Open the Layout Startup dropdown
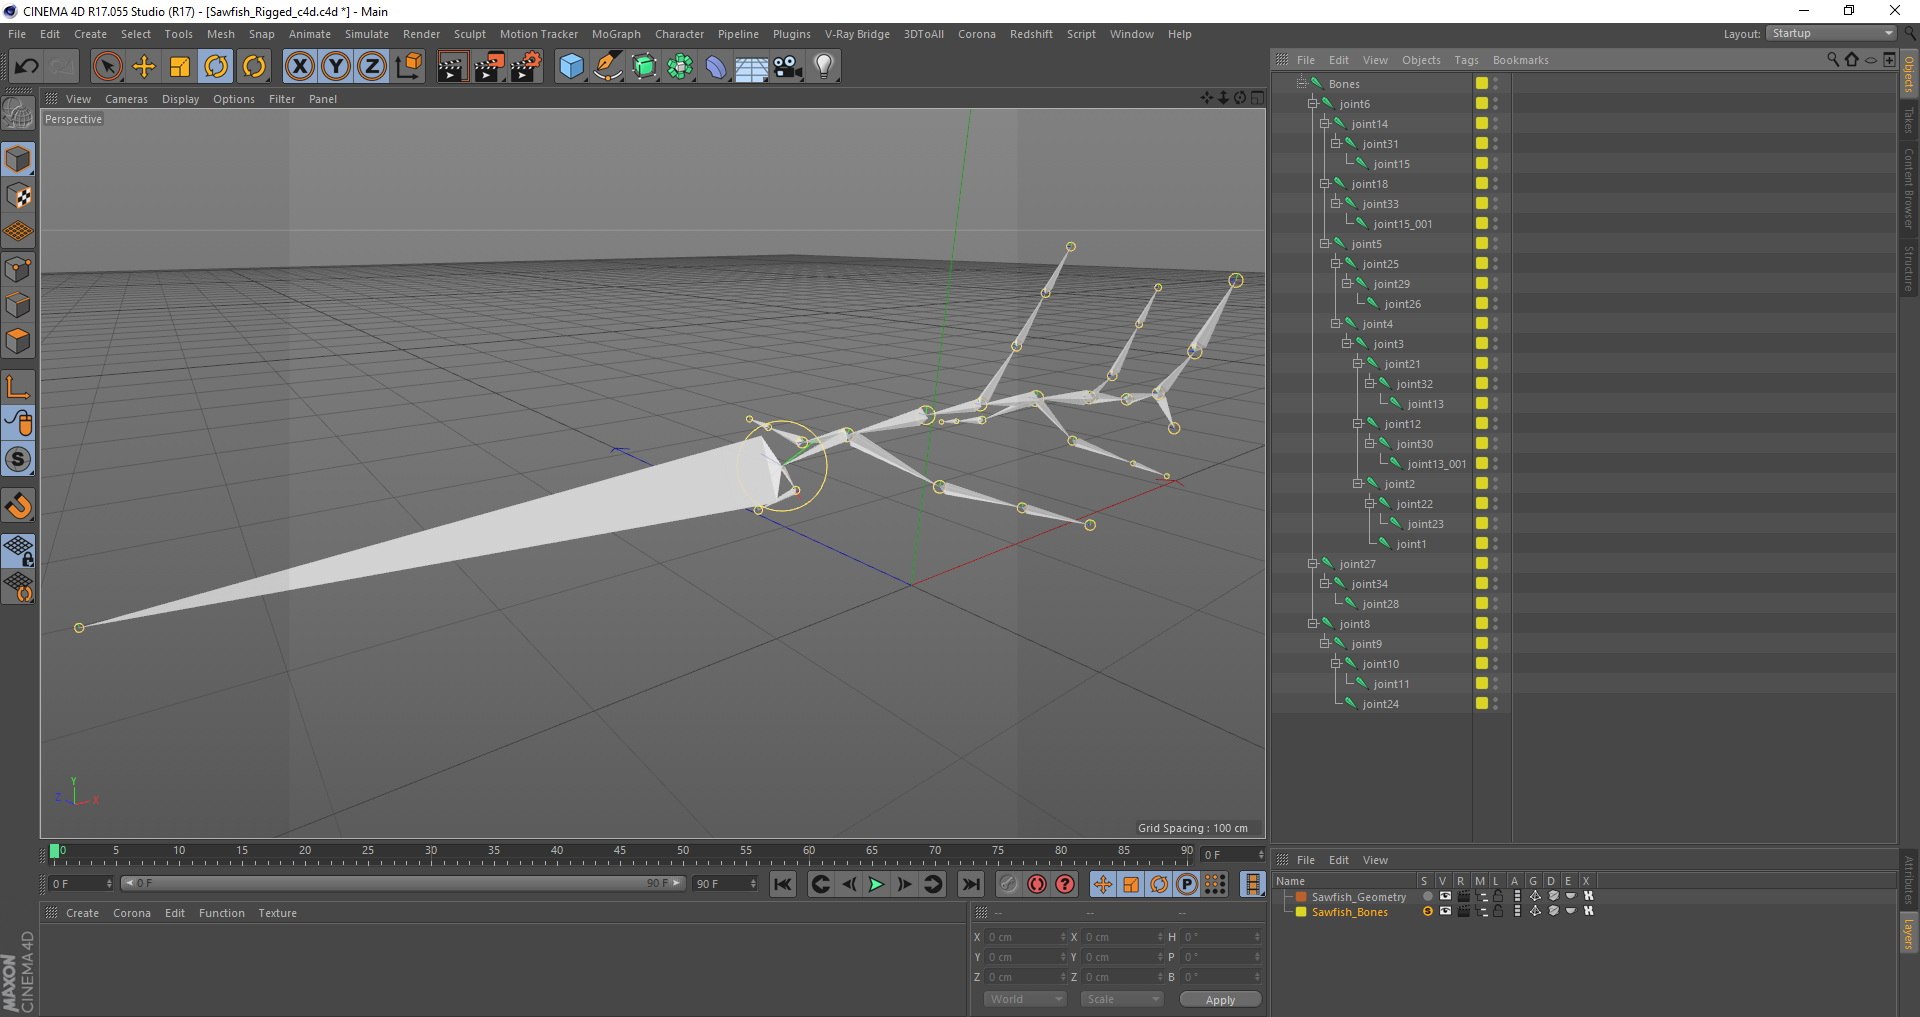The image size is (1920, 1017). point(1831,33)
